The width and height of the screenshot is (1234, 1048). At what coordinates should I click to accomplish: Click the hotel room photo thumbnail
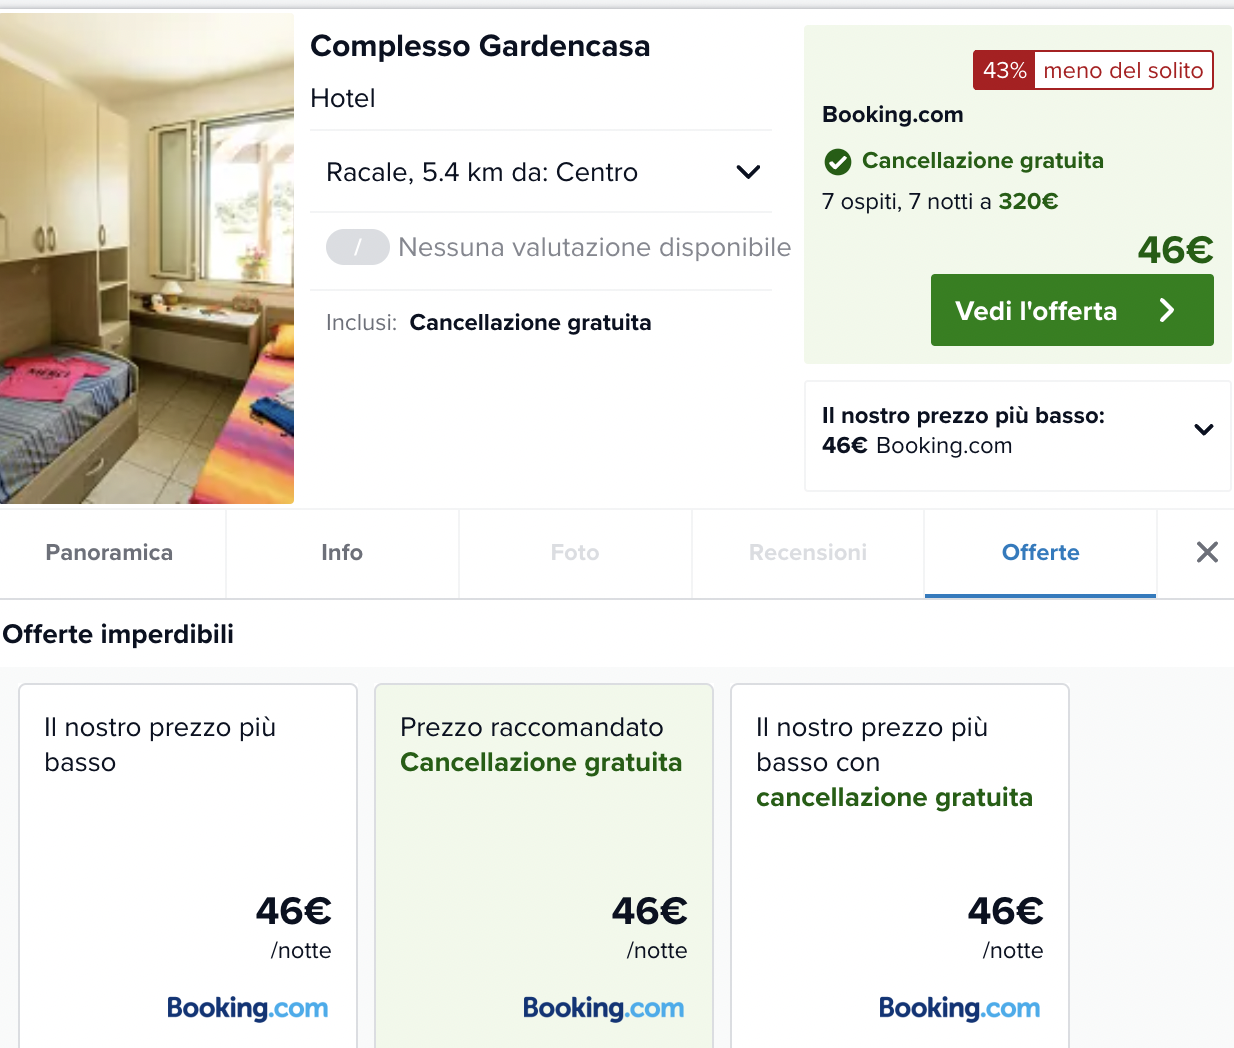coord(147,258)
